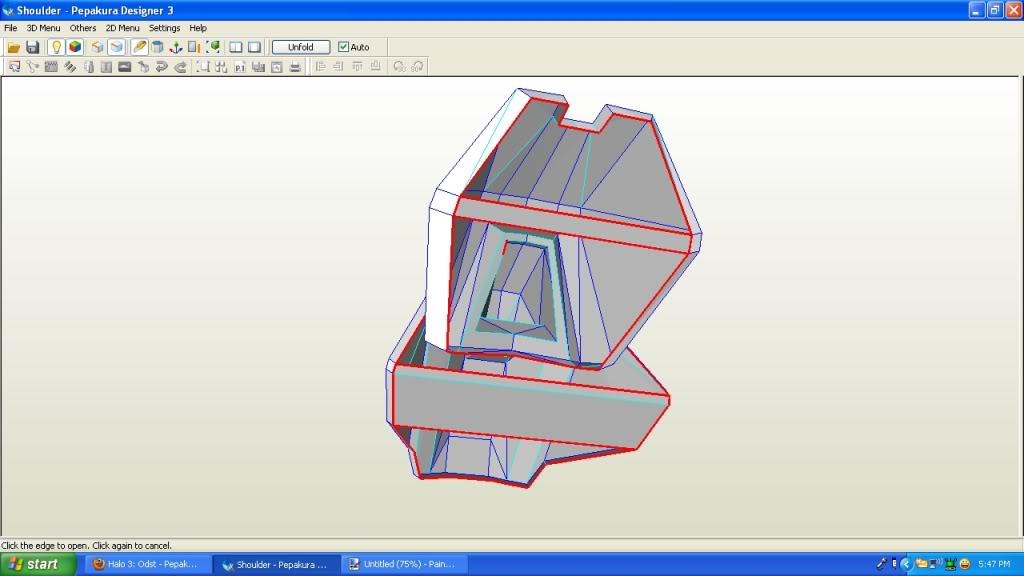Click the green router tray icon
The width and height of the screenshot is (1024, 576).
(x=950, y=564)
